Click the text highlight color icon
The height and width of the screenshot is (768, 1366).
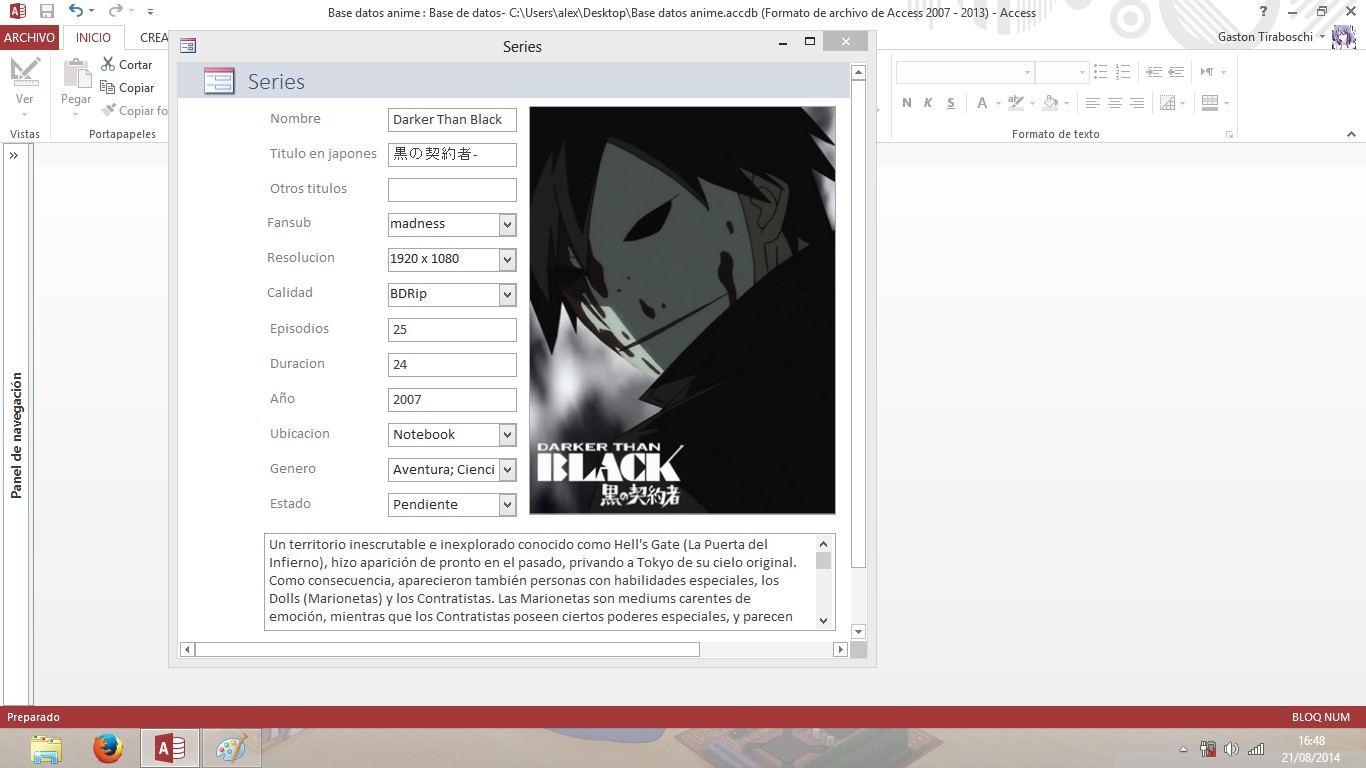tap(1016, 103)
